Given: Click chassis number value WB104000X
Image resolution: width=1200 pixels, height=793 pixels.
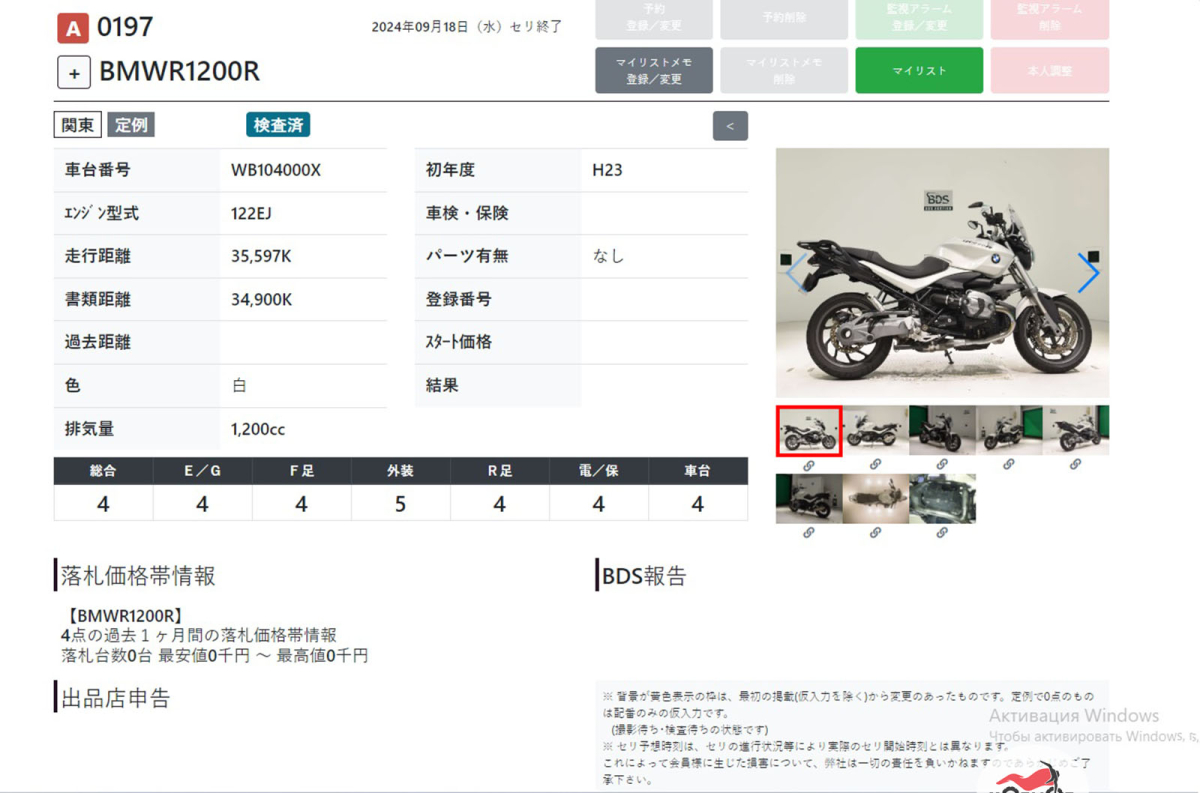Looking at the screenshot, I should 276,170.
